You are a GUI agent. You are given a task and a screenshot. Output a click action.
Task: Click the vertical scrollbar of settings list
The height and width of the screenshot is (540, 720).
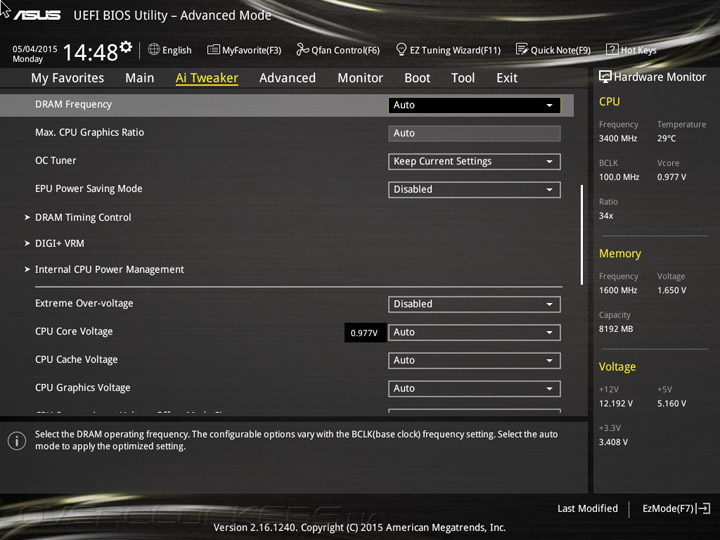pos(582,235)
